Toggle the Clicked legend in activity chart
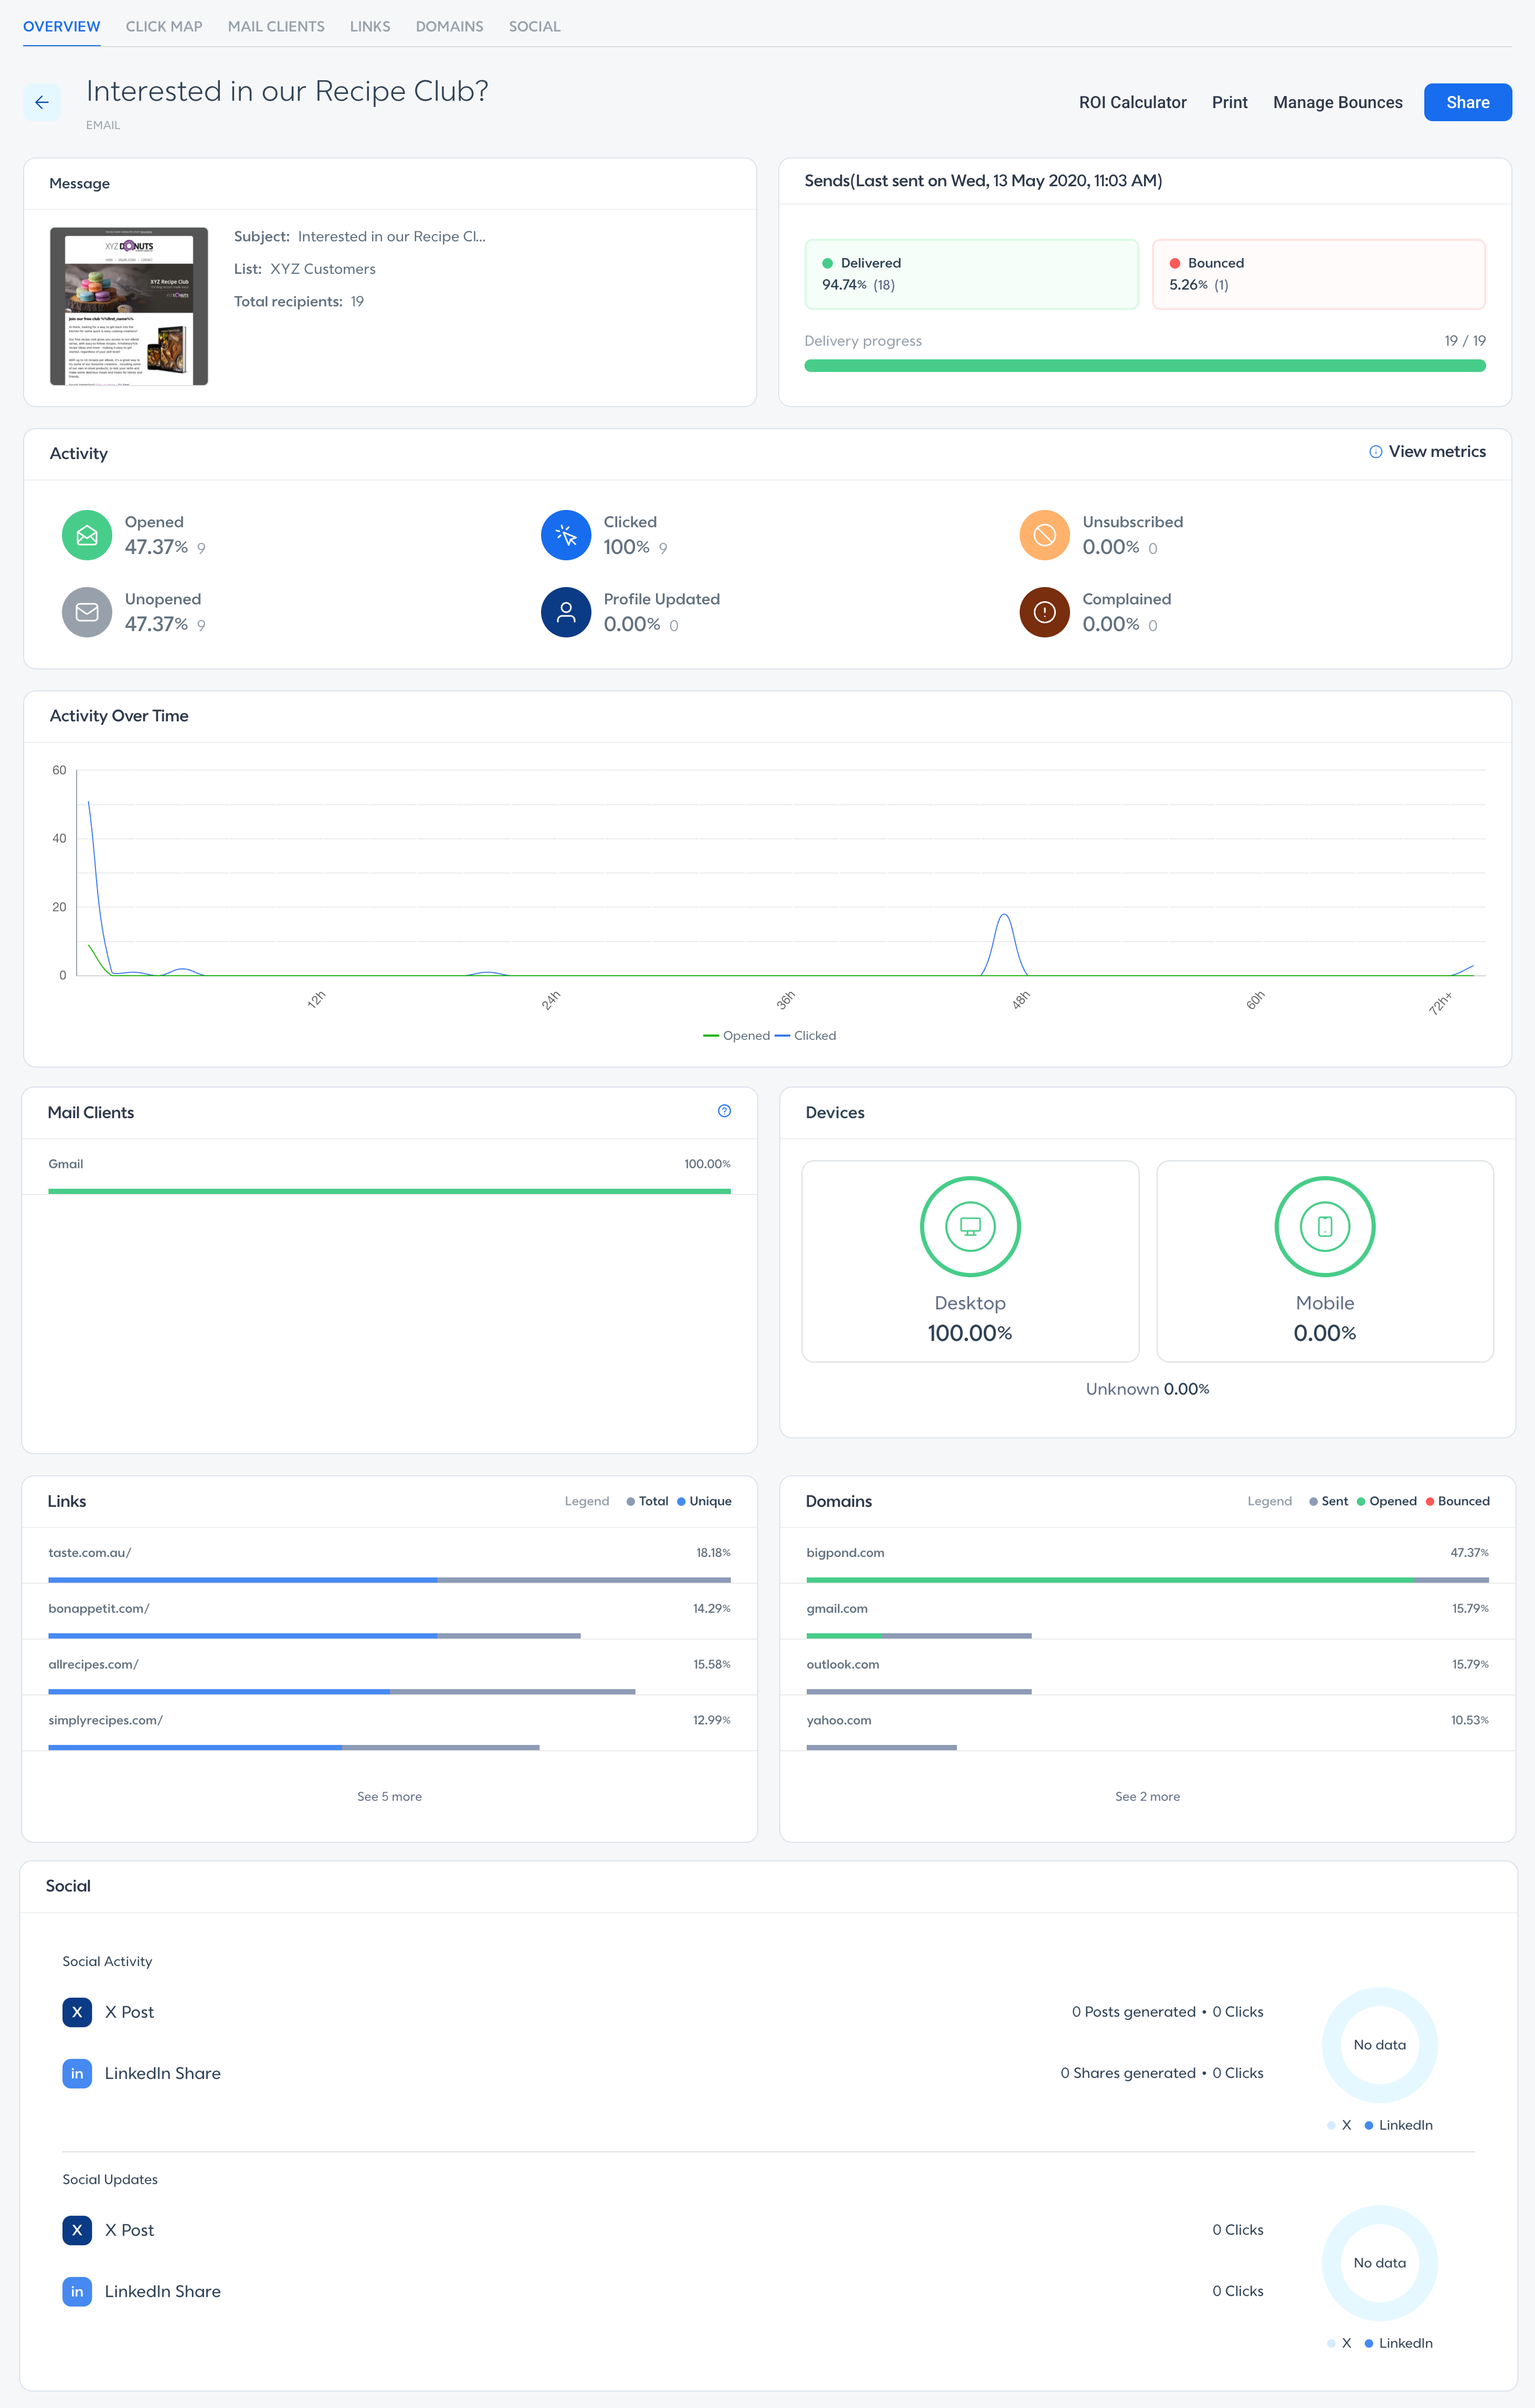The height and width of the screenshot is (2408, 1535). coord(805,1035)
